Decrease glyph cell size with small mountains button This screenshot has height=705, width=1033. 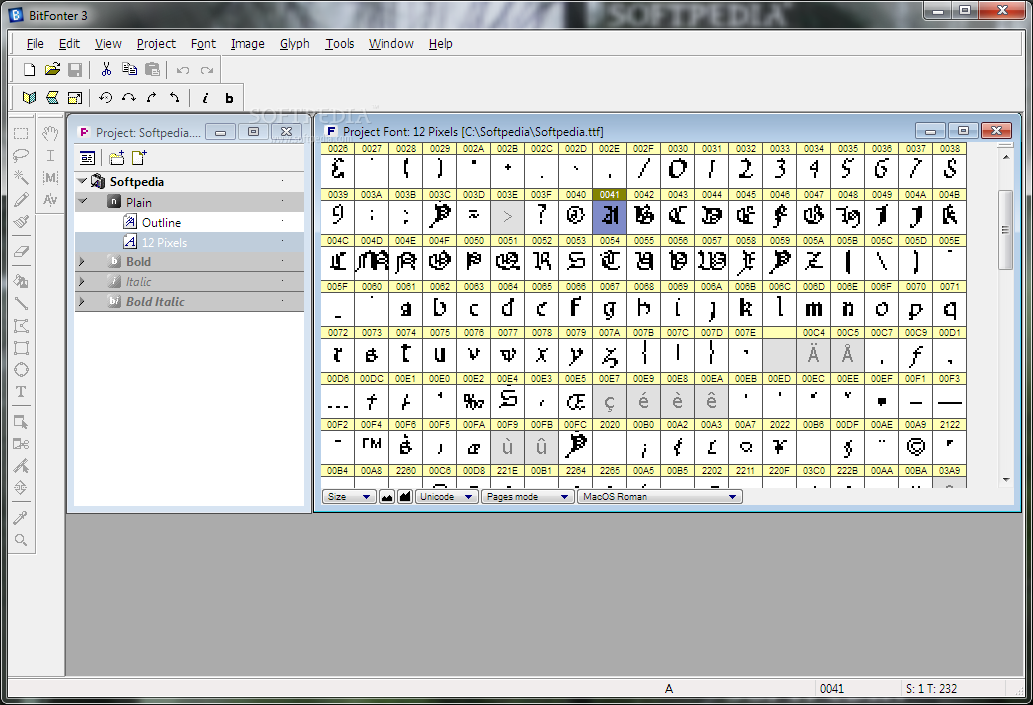click(x=387, y=497)
